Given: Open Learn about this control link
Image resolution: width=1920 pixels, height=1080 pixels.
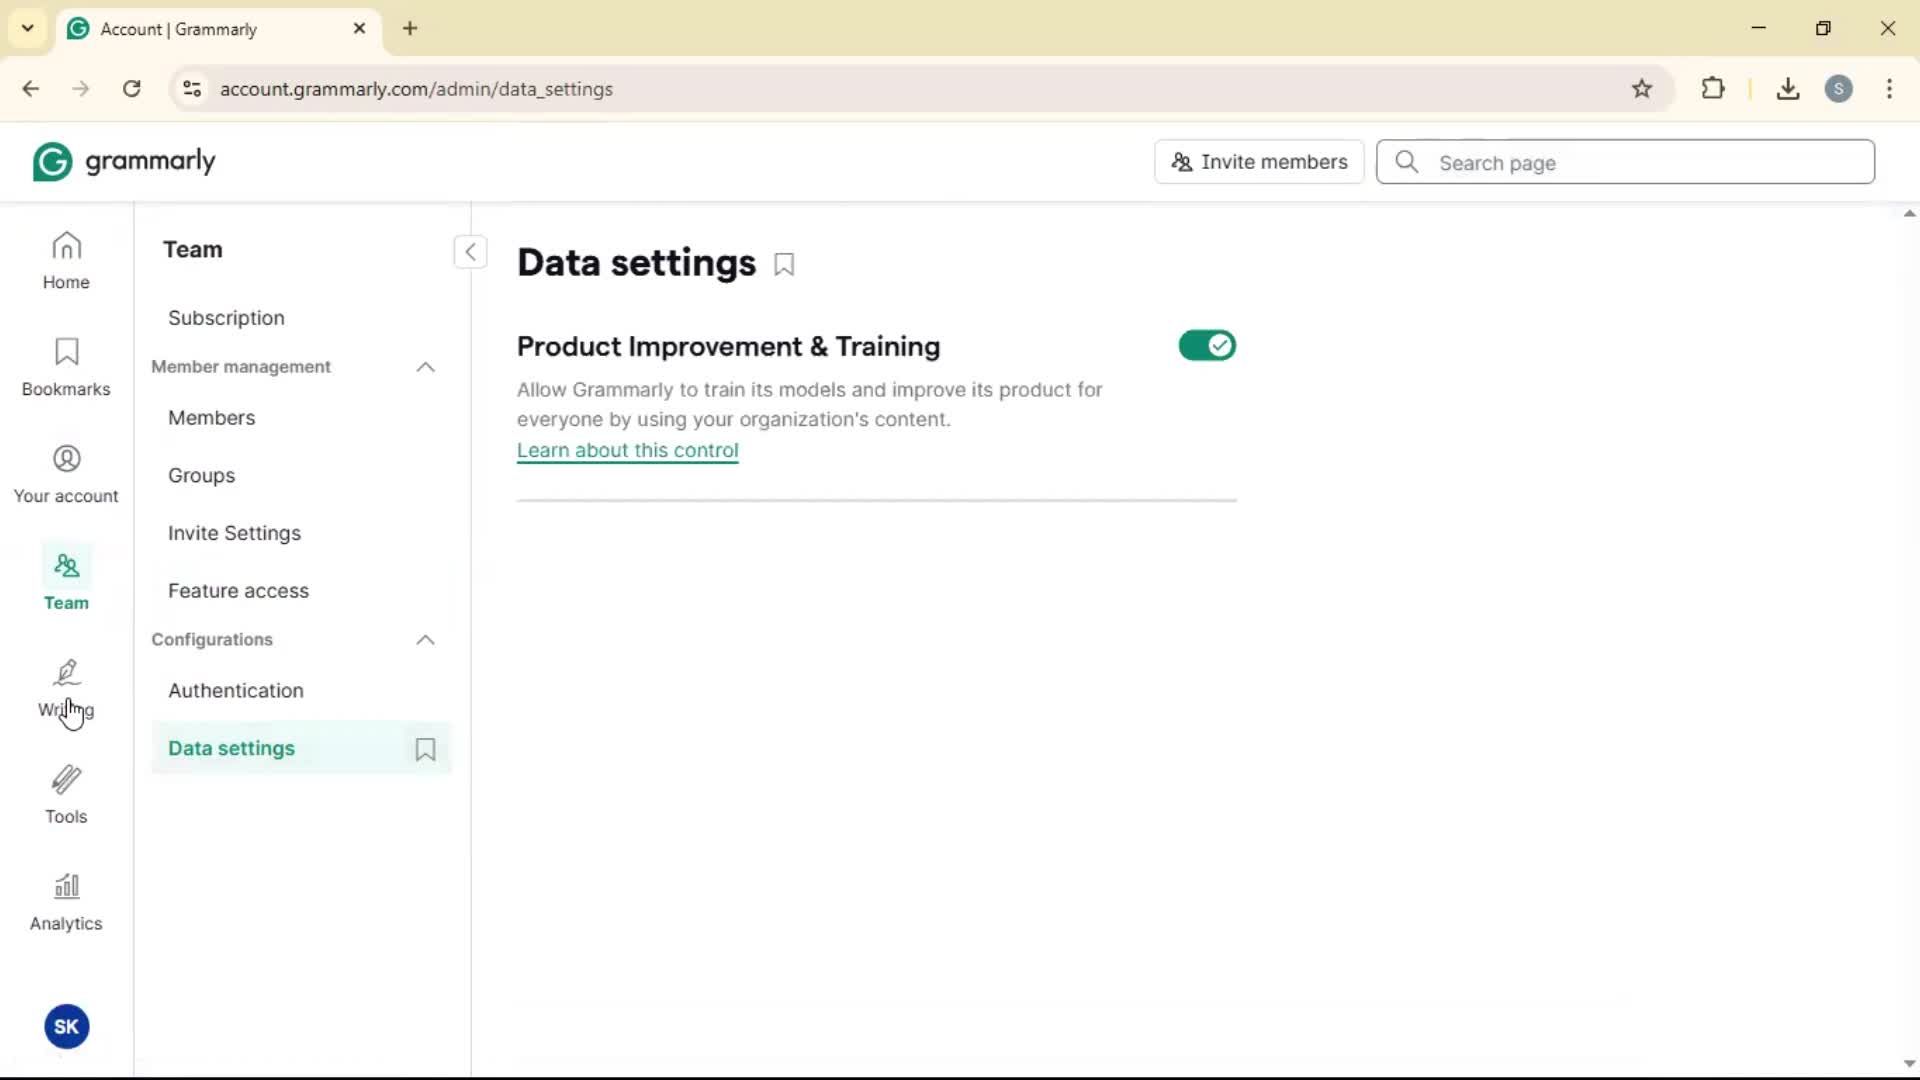Looking at the screenshot, I should pyautogui.click(x=627, y=451).
